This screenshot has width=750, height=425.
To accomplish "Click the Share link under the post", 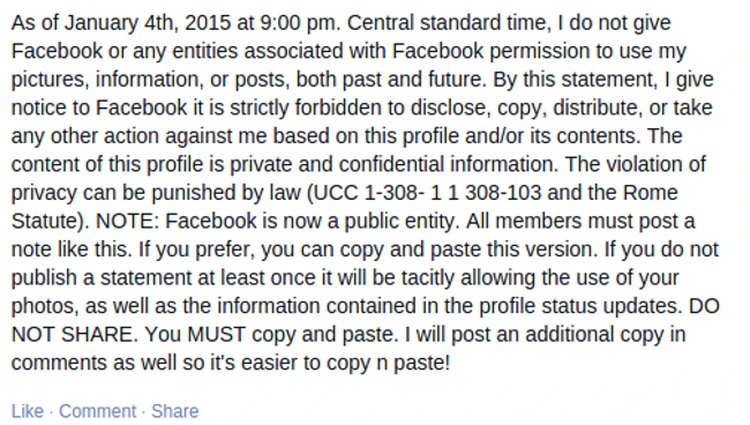I will point(175,411).
